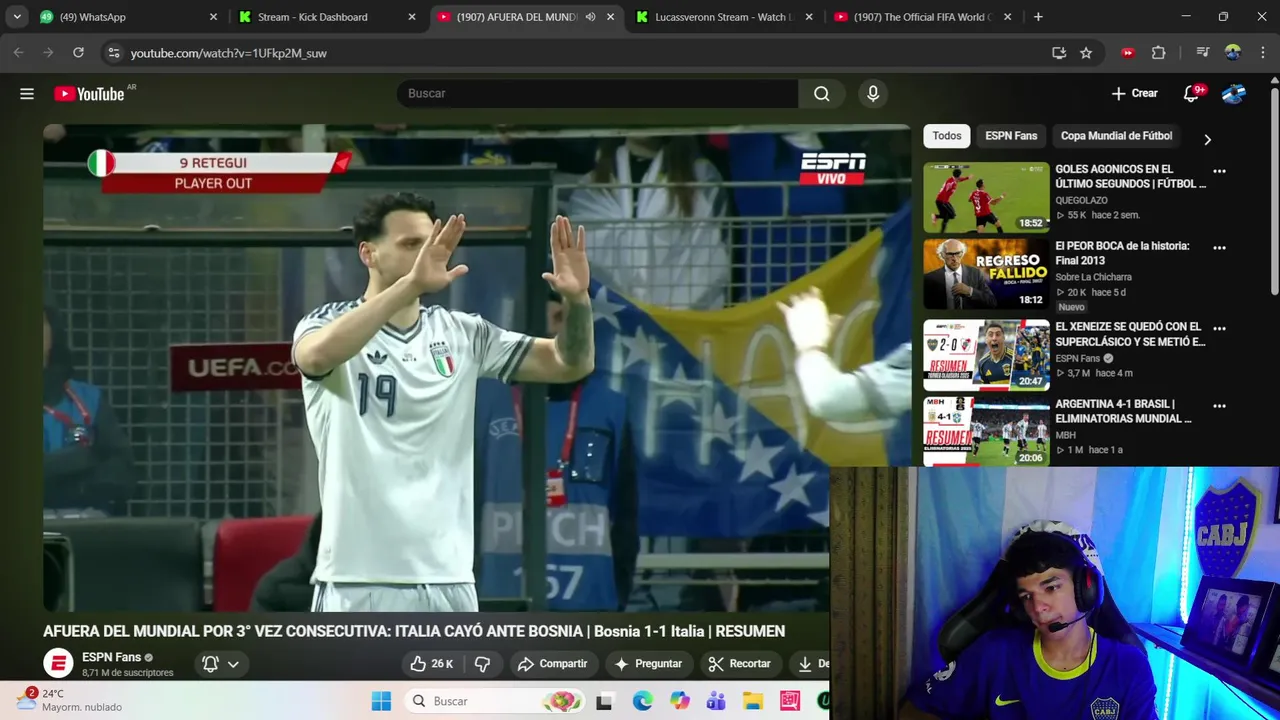The height and width of the screenshot is (720, 1280).
Task: Go back in browser history
Action: [18, 53]
